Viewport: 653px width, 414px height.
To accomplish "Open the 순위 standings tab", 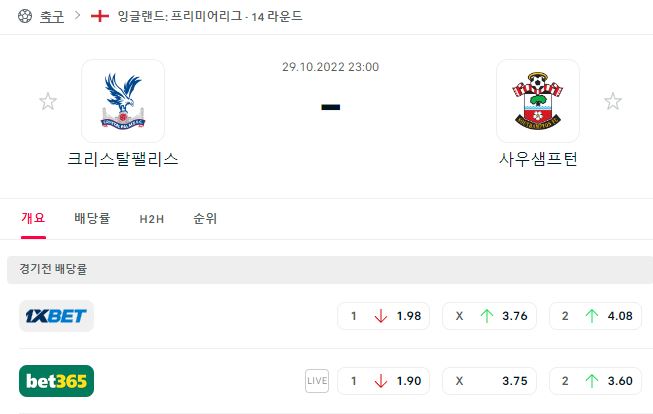I will pyautogui.click(x=205, y=218).
